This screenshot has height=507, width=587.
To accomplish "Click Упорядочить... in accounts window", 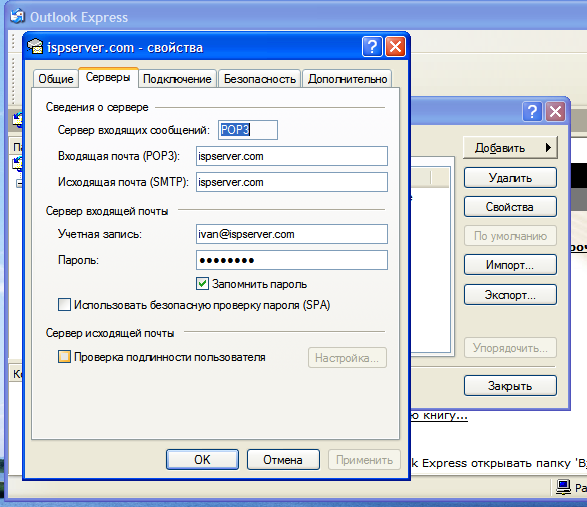I will (x=510, y=348).
